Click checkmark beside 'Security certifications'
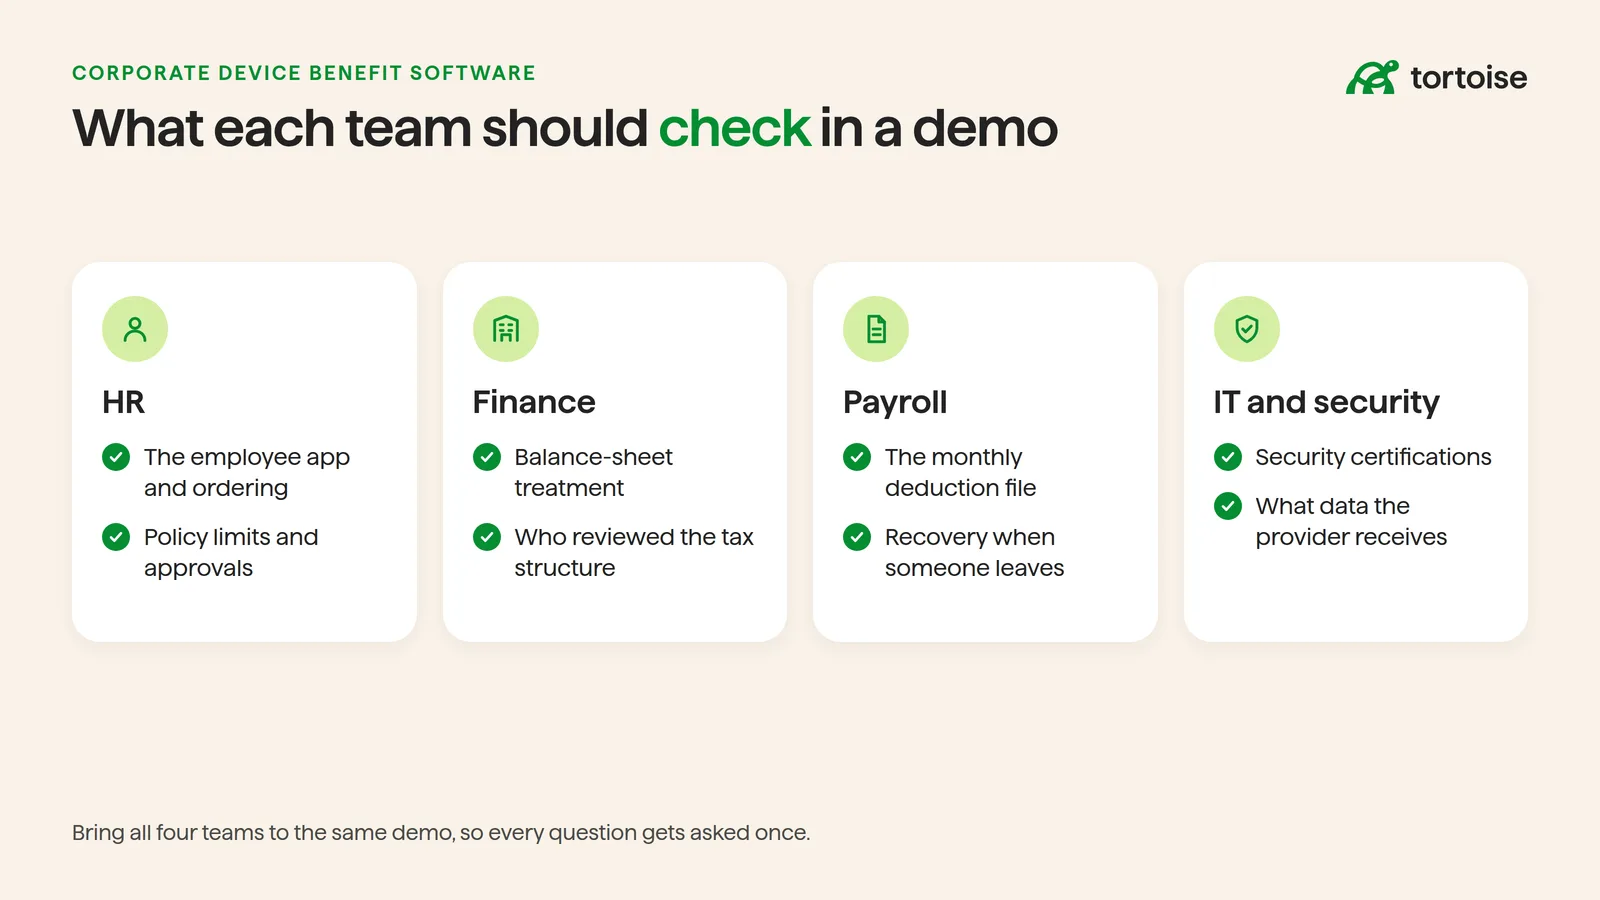 pyautogui.click(x=1228, y=457)
